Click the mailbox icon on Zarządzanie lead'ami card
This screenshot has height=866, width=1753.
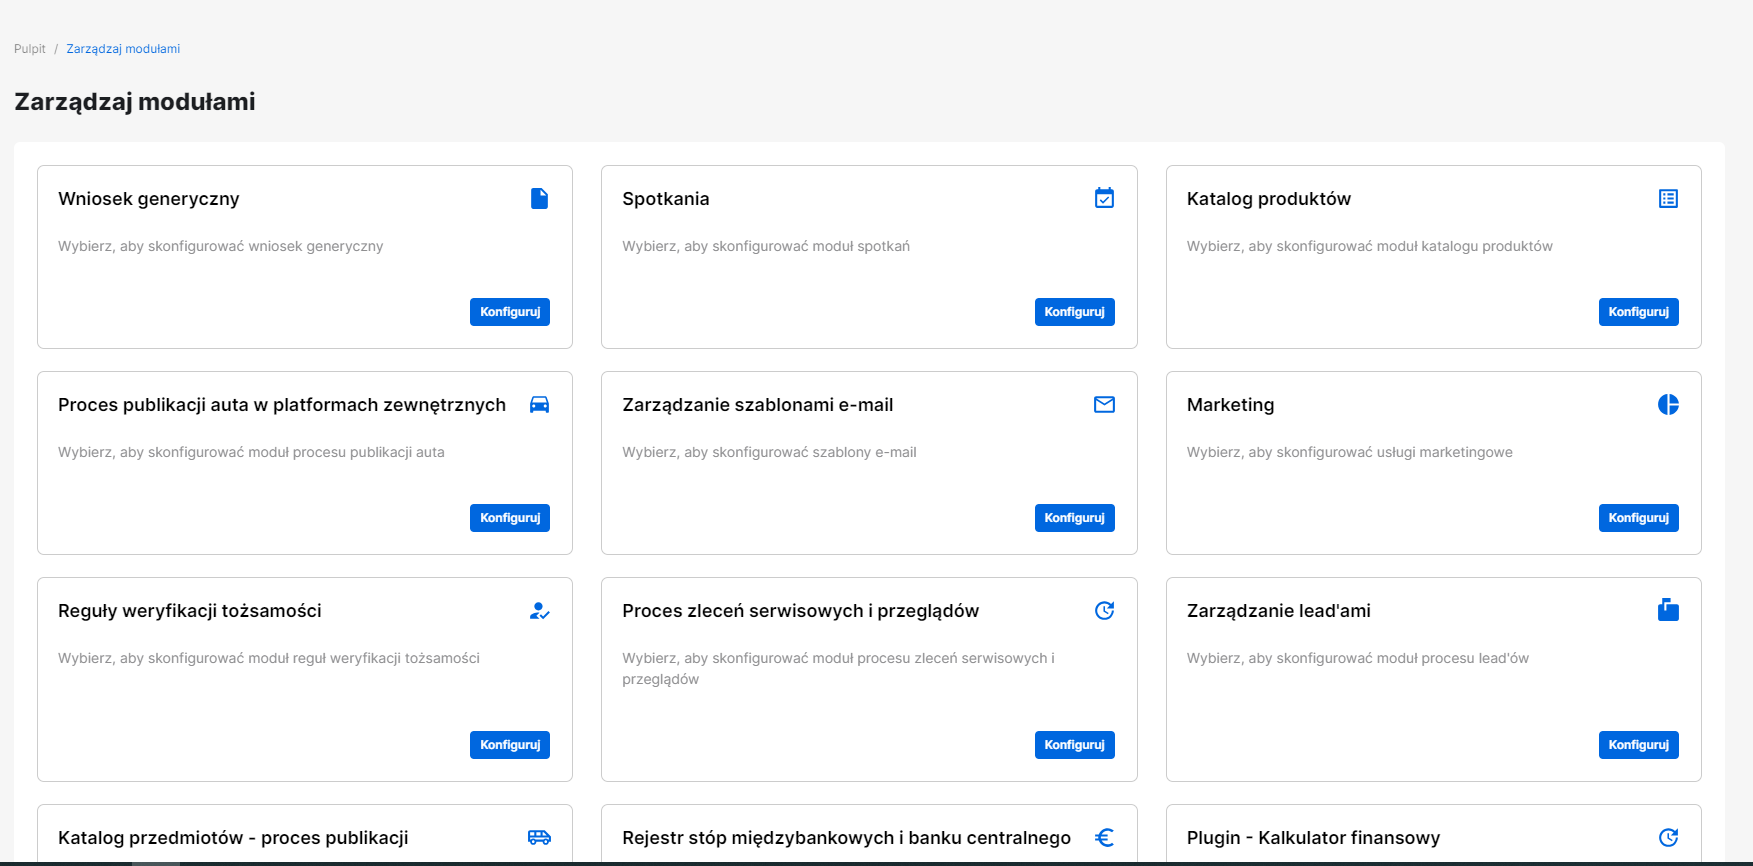1668,610
